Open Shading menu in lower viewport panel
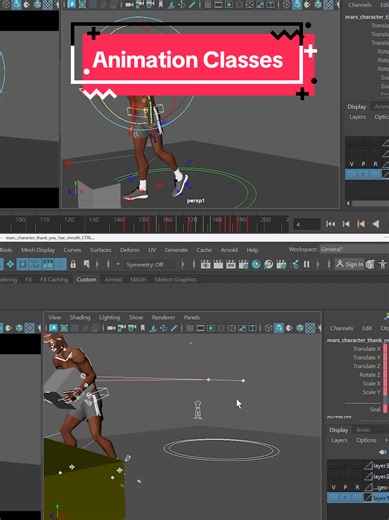The width and height of the screenshot is (389, 520). pos(80,317)
